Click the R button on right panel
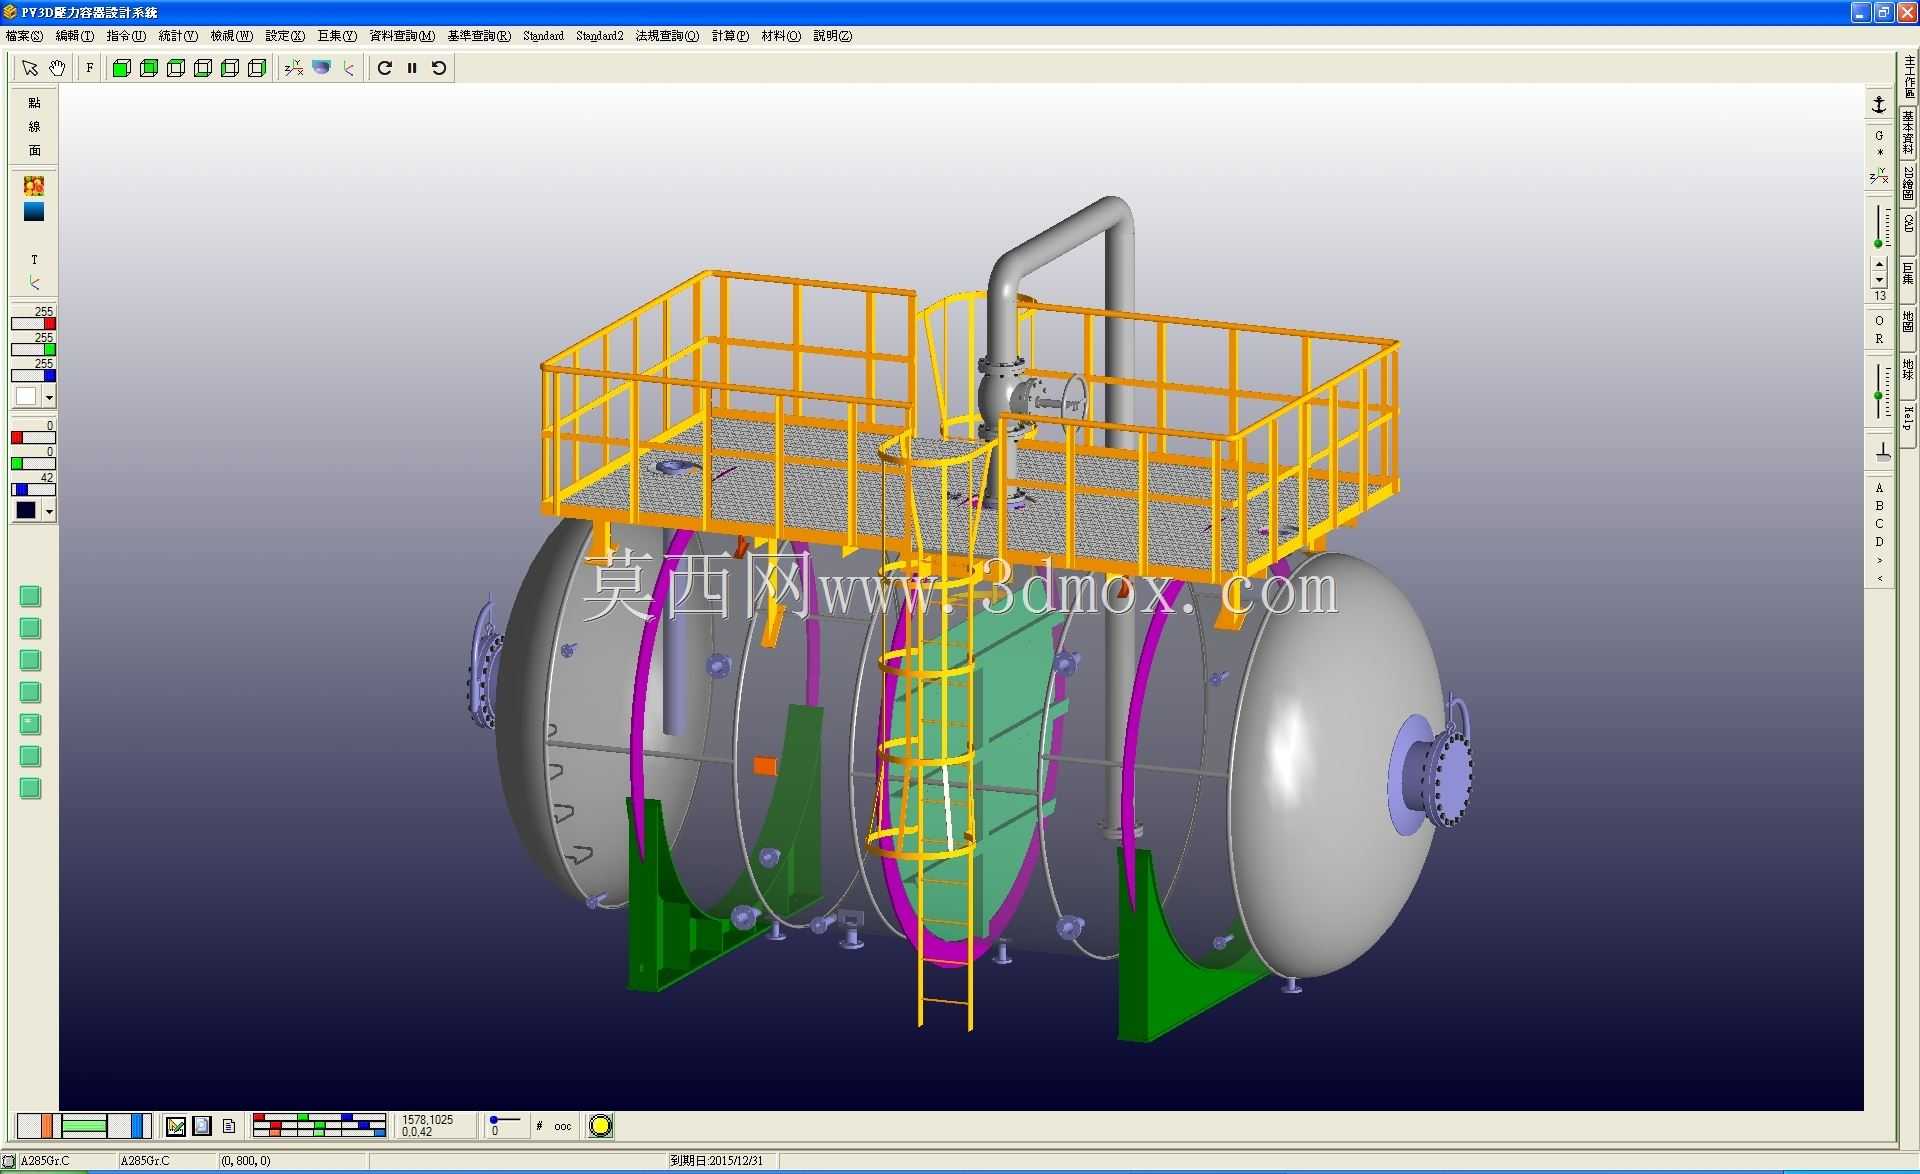Viewport: 1920px width, 1174px height. (1879, 339)
